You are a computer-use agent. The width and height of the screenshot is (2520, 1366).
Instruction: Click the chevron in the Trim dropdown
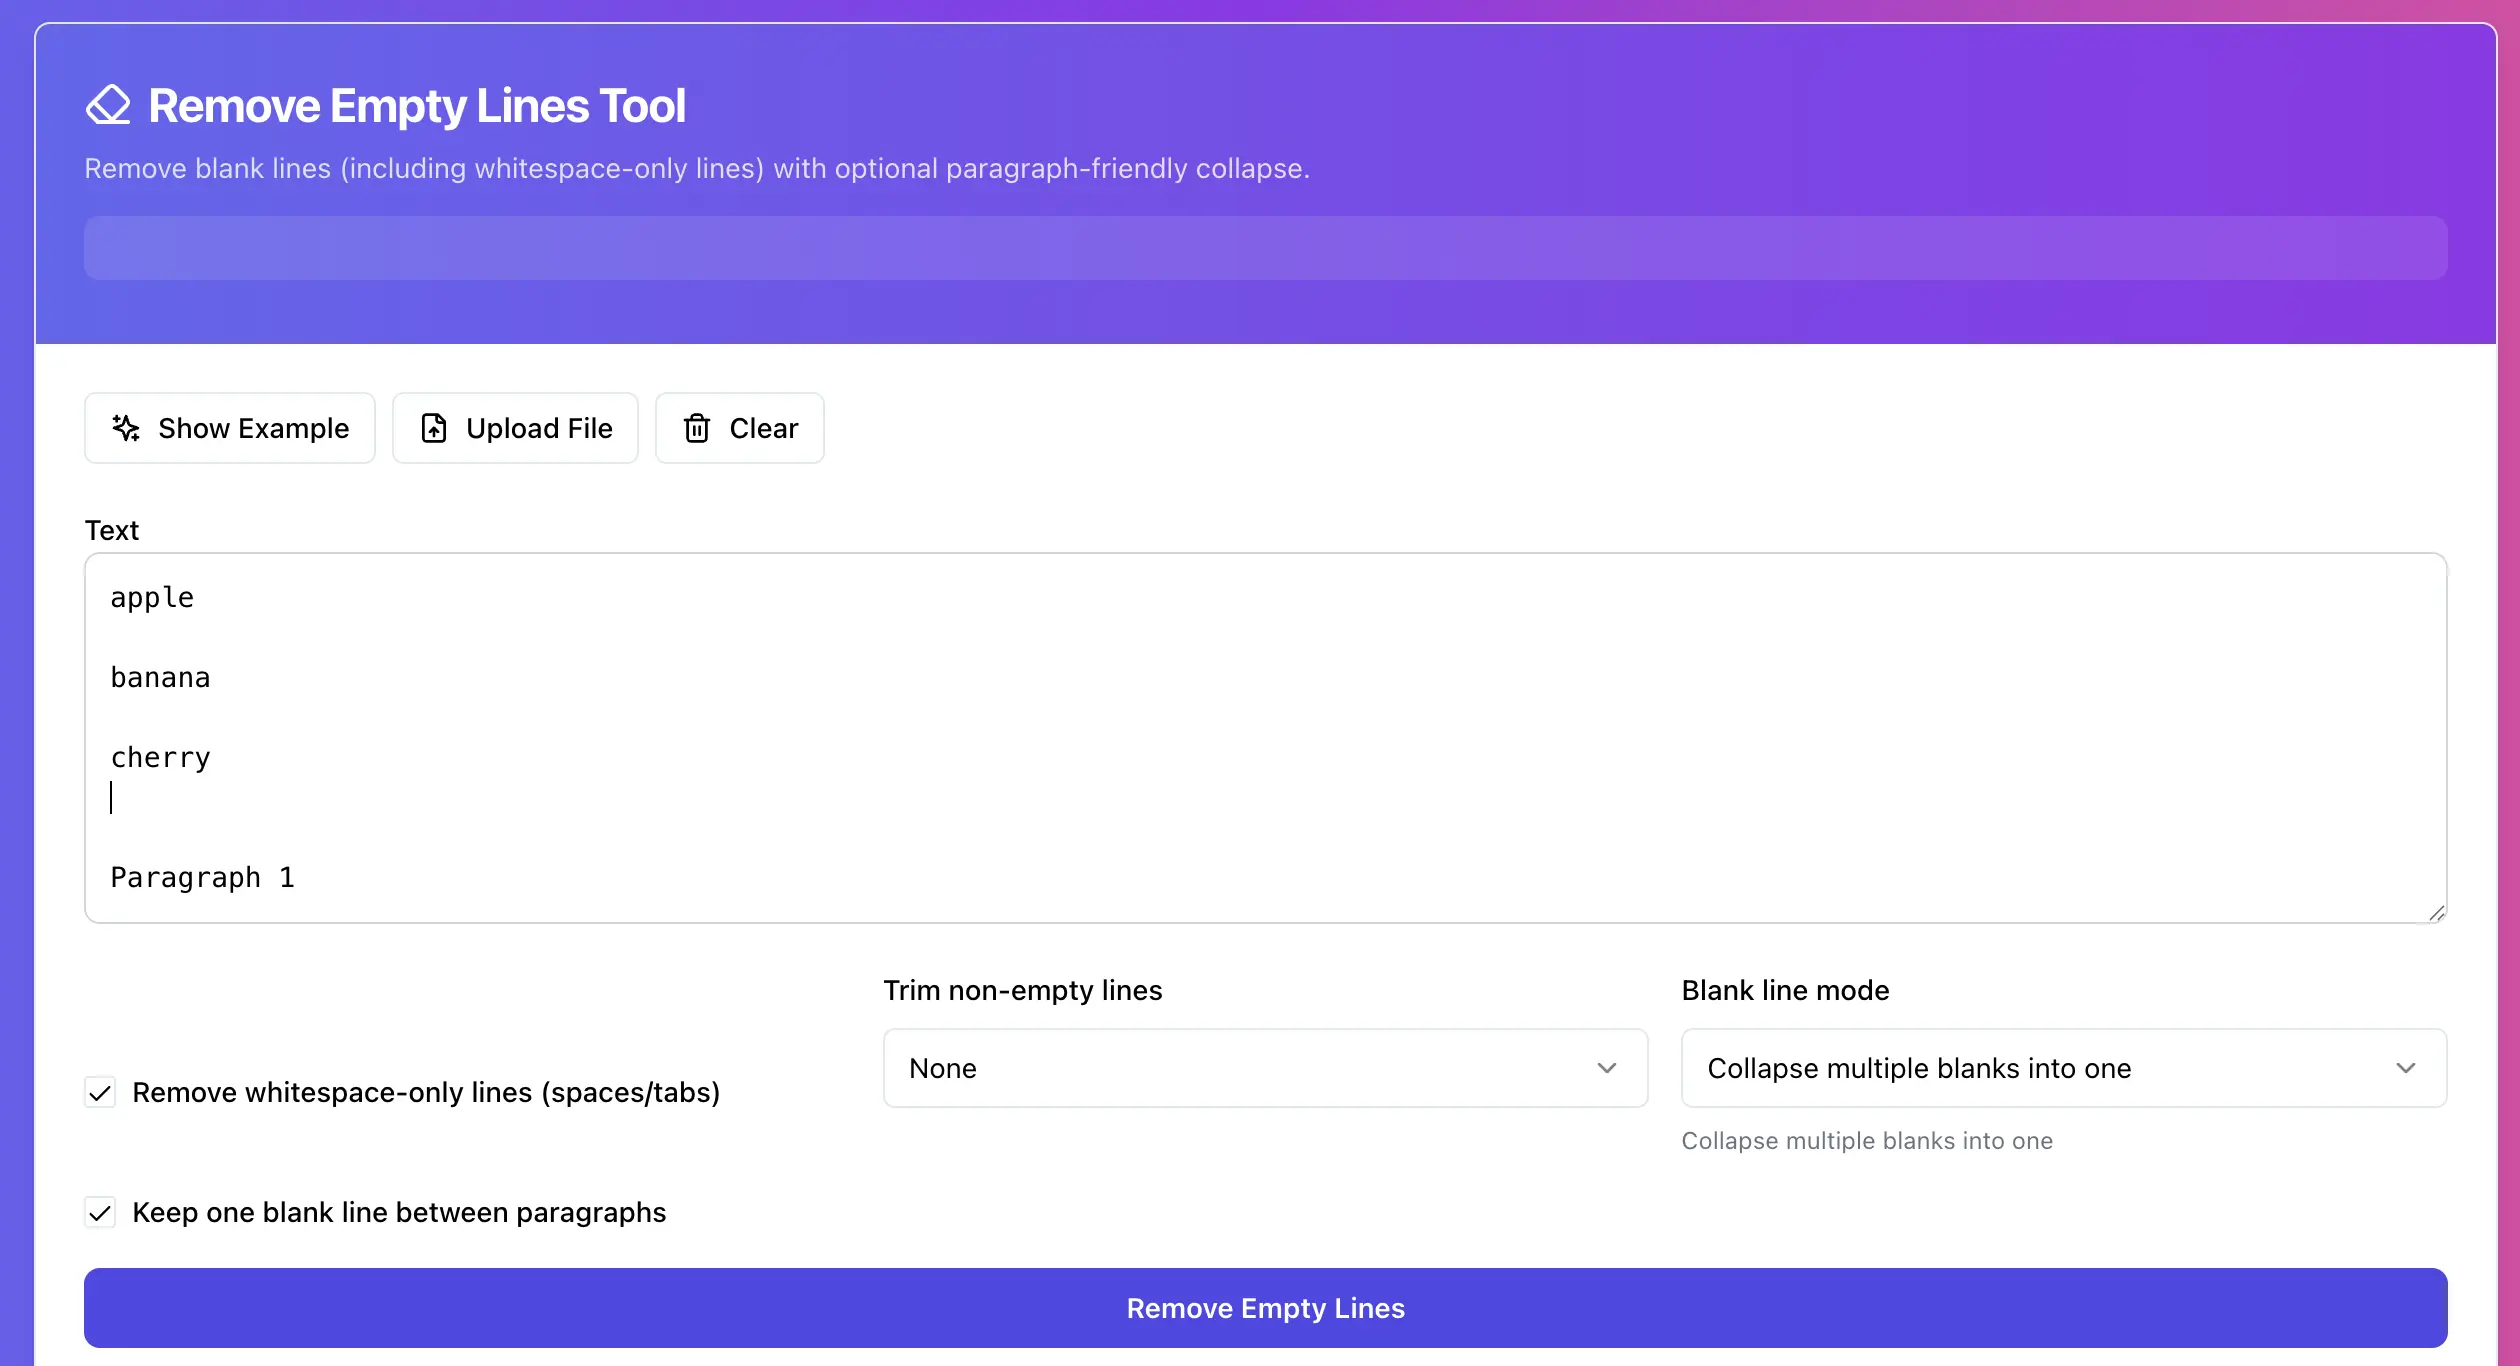(1606, 1068)
